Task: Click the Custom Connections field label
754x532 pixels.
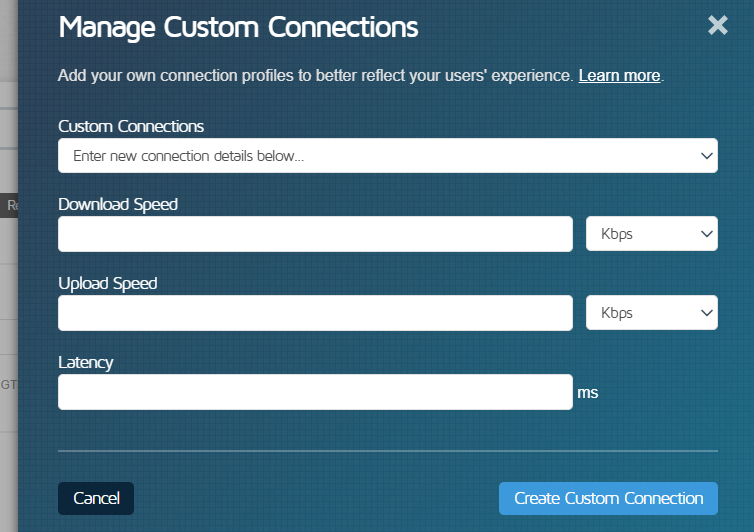Action: pyautogui.click(x=131, y=126)
